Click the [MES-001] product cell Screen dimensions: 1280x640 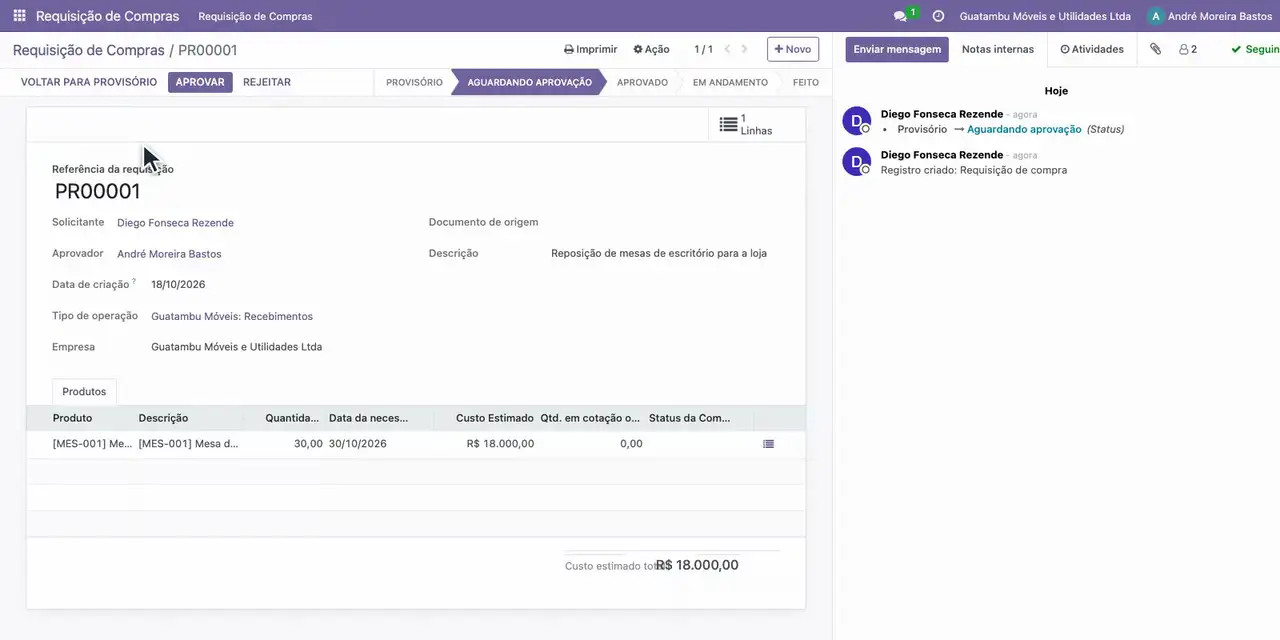pyautogui.click(x=92, y=444)
